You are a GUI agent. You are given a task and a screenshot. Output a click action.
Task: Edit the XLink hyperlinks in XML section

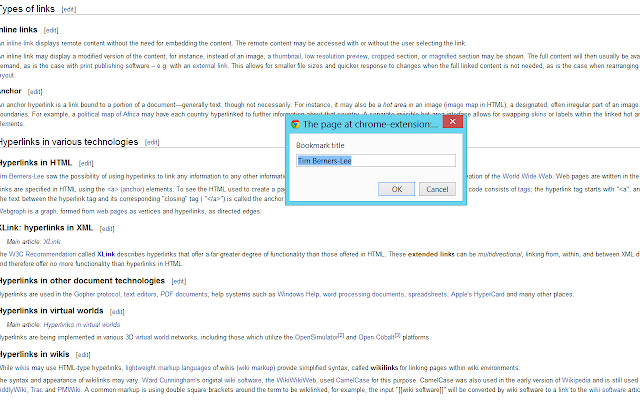tap(107, 229)
